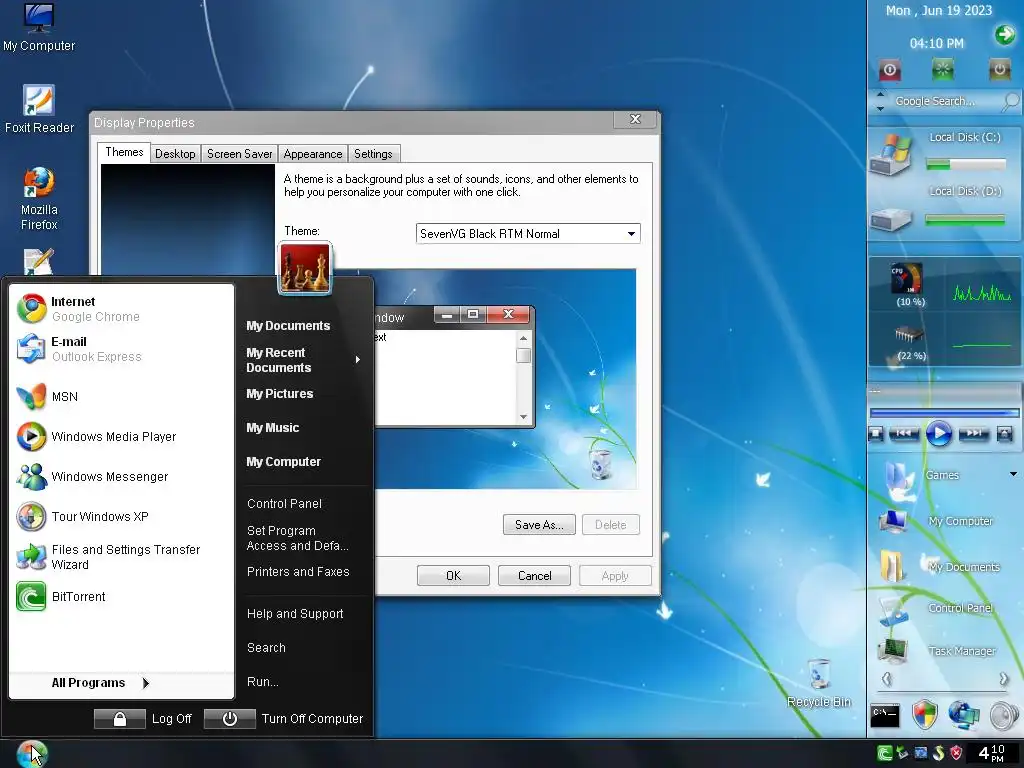Click Cancel in Display Properties
Screen dimensions: 1024x768
[534, 575]
